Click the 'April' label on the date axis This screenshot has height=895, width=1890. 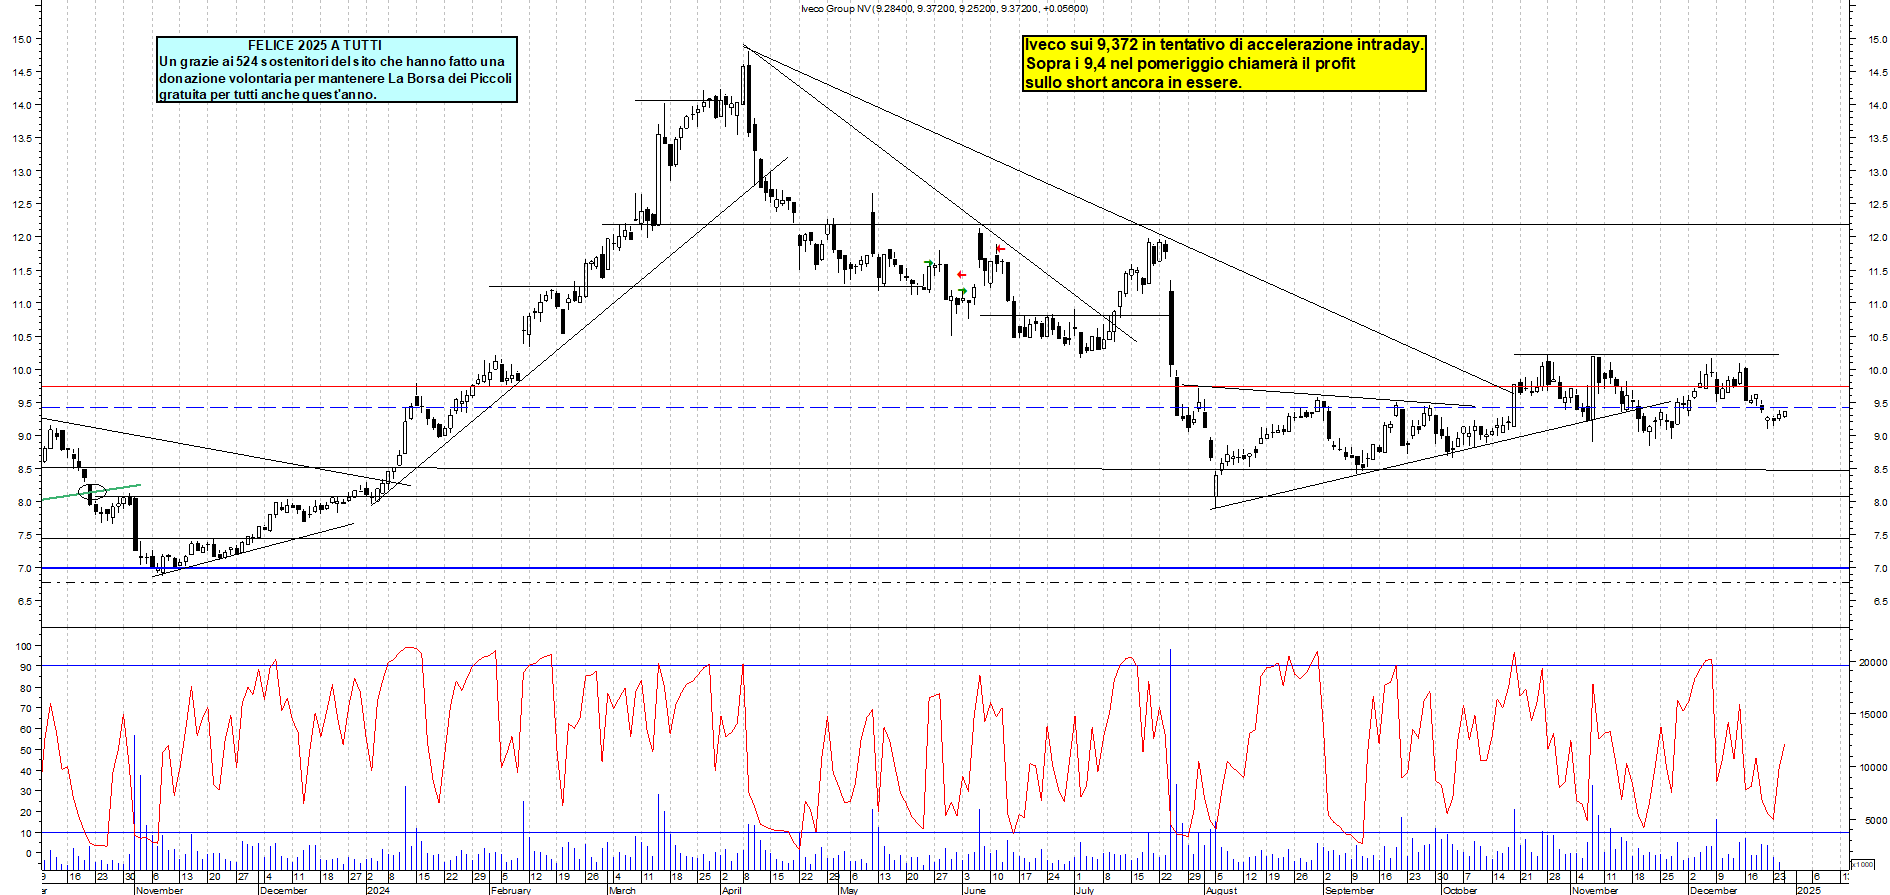(732, 890)
